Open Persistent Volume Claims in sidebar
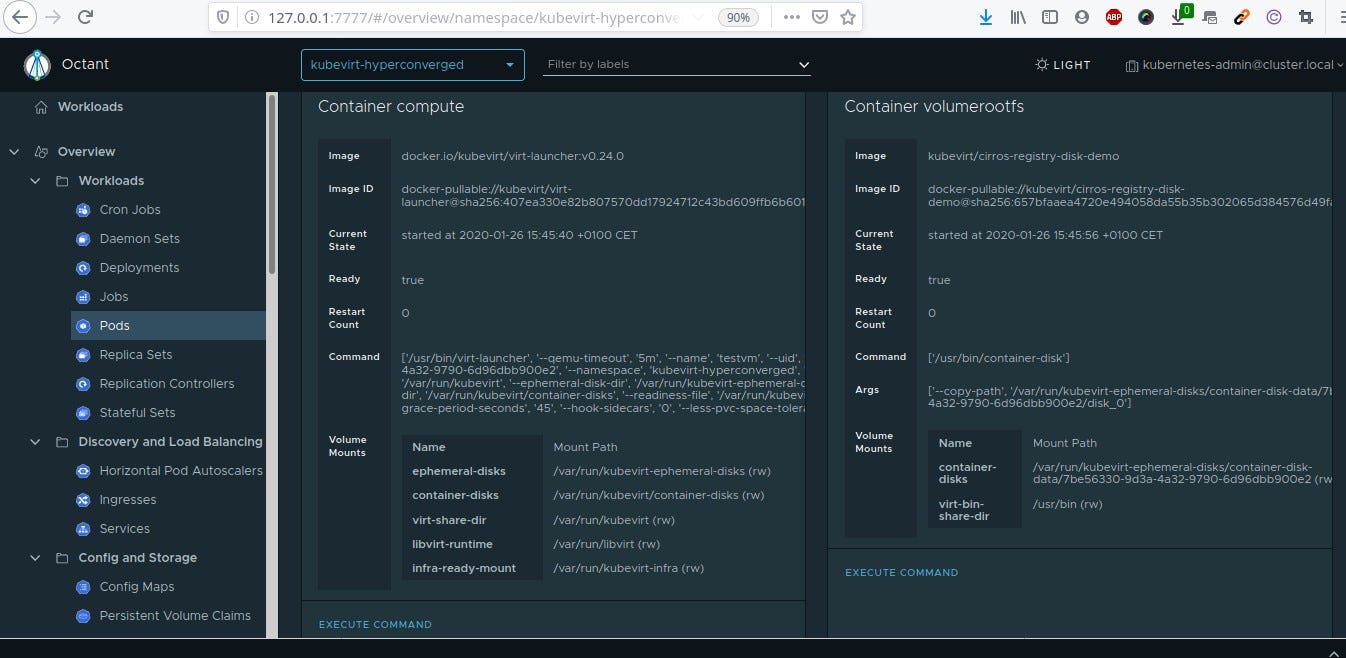This screenshot has width=1346, height=658. click(x=175, y=616)
